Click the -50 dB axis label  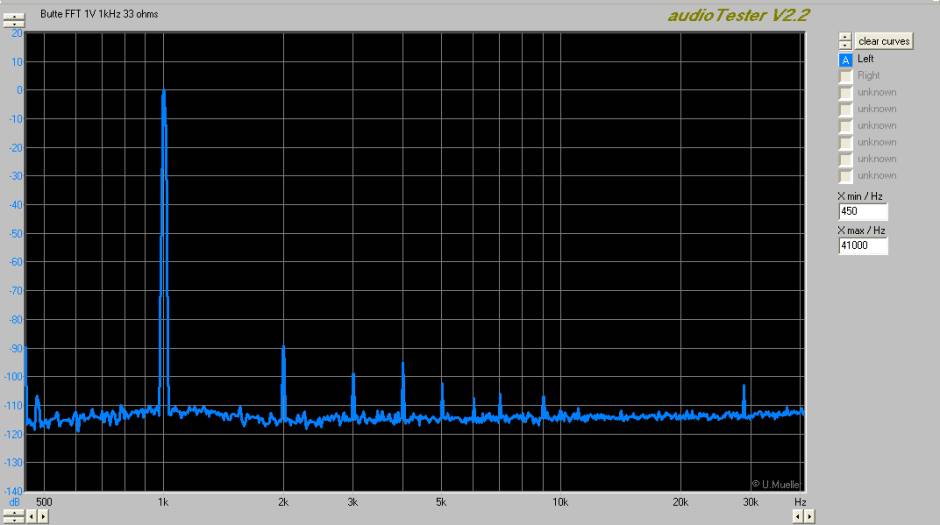pyautogui.click(x=15, y=234)
